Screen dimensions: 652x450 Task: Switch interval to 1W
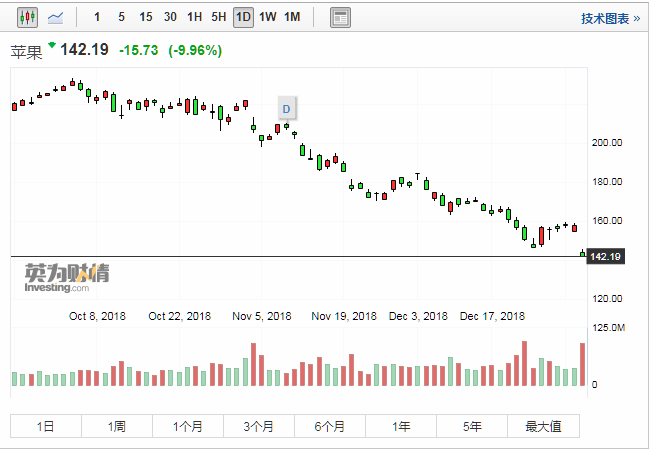pyautogui.click(x=268, y=17)
